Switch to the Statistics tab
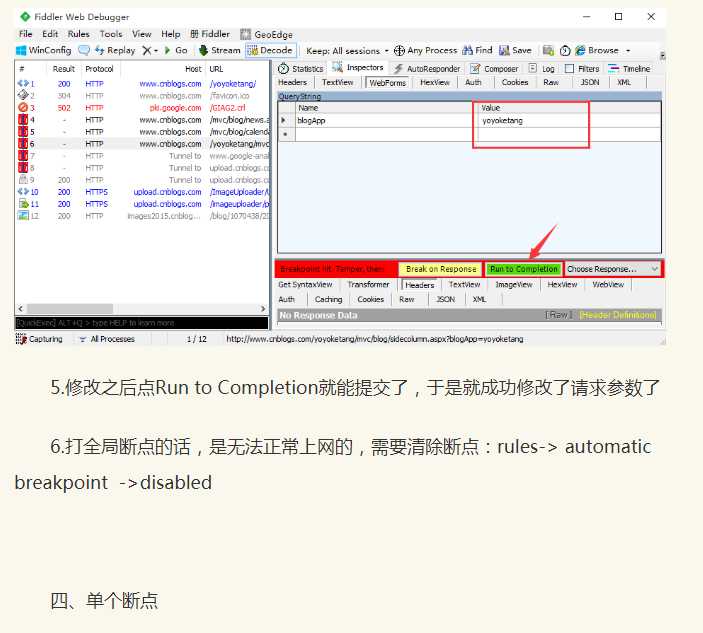The width and height of the screenshot is (703, 633). (x=301, y=69)
